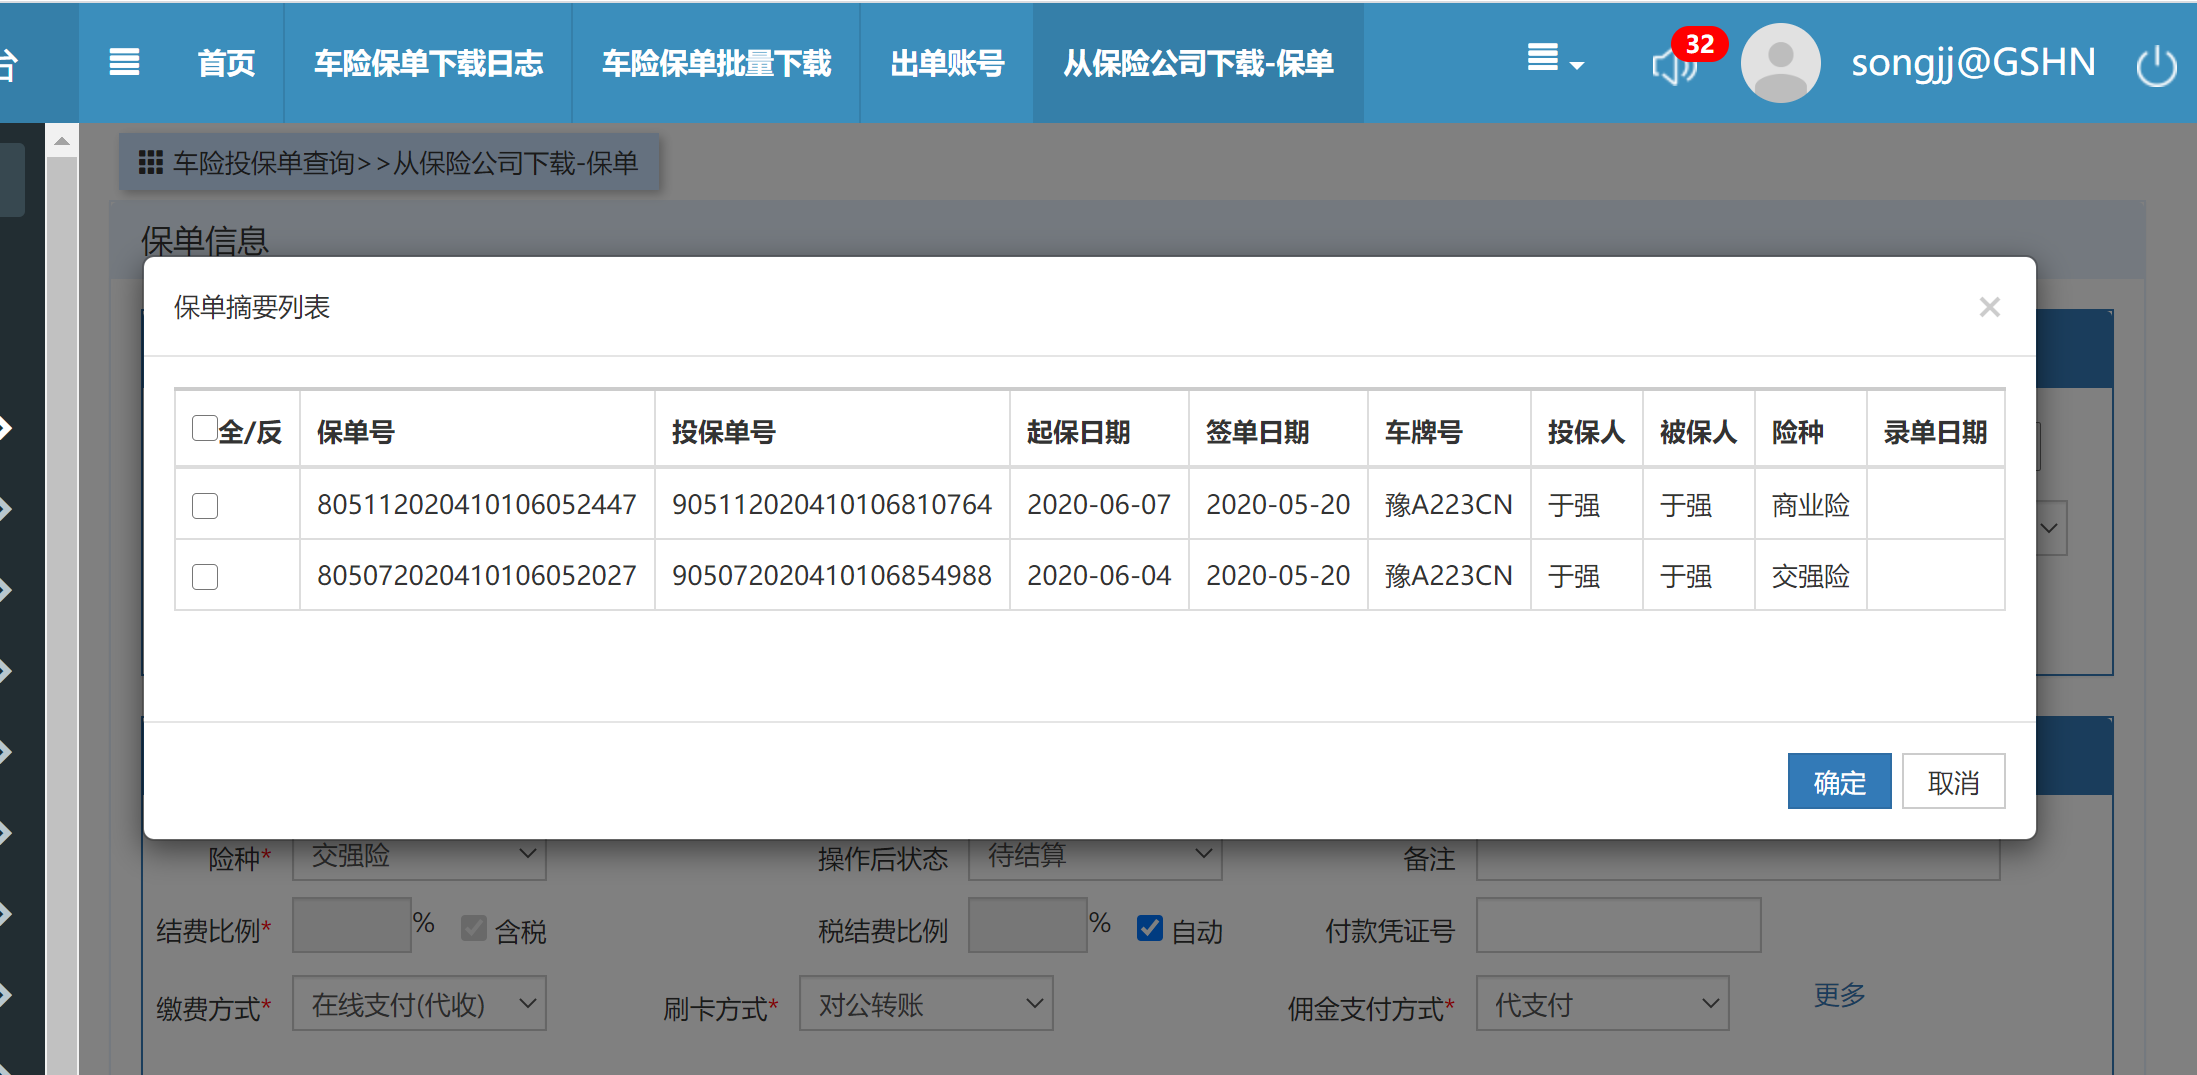Image resolution: width=2197 pixels, height=1075 pixels.
Task: Open the notification speaker icon with badge 32
Action: [1675, 66]
